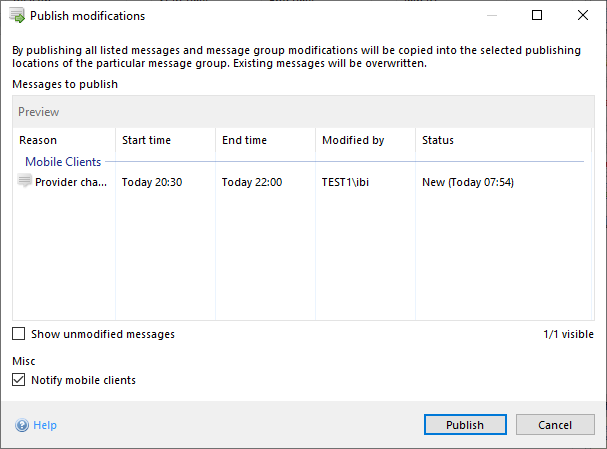This screenshot has width=607, height=449.
Task: Click the New (Today 07:54) status cell
Action: point(467,182)
